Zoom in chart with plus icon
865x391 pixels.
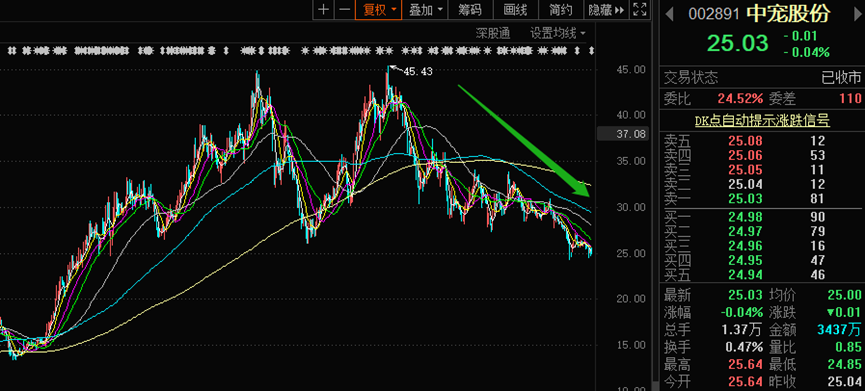[x=324, y=9]
